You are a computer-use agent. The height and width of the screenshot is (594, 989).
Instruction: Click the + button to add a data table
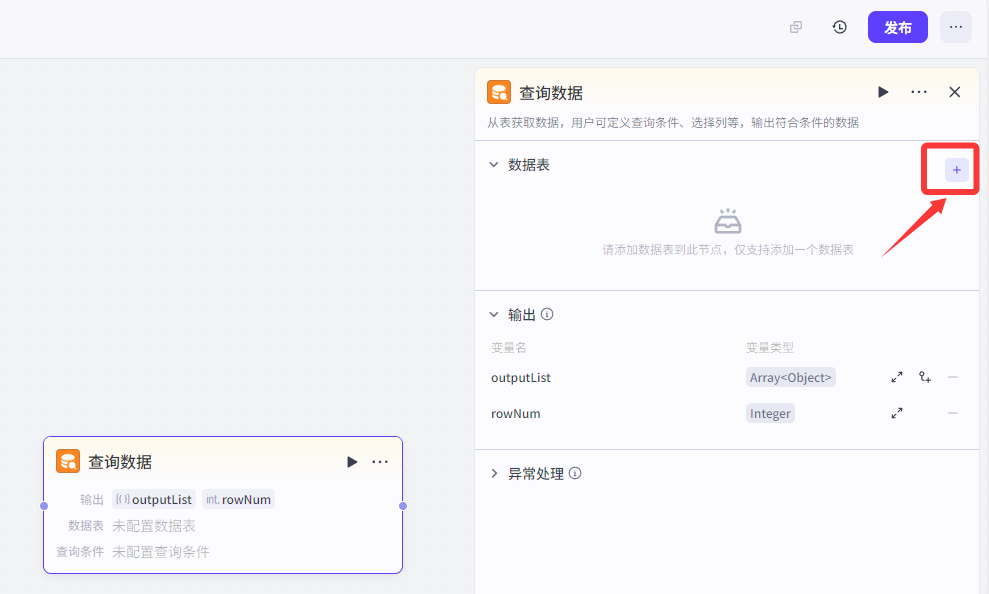coord(949,169)
